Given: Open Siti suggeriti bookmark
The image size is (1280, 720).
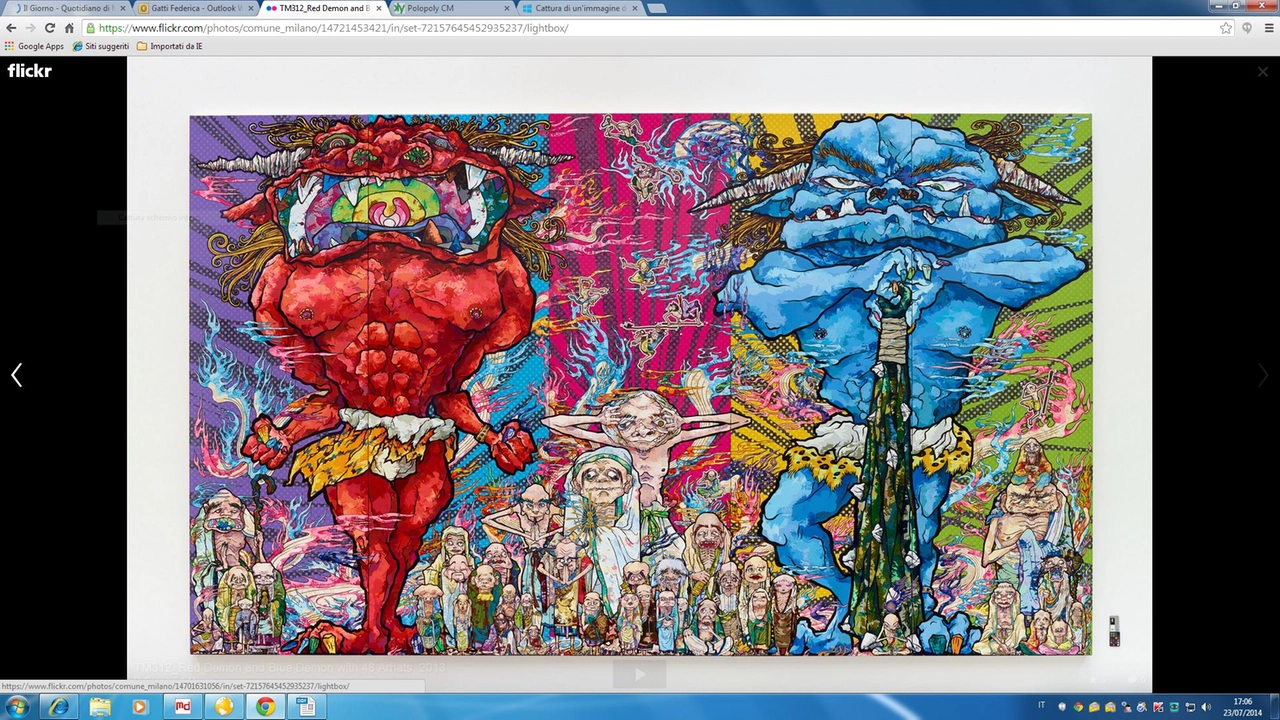Looking at the screenshot, I should tap(101, 46).
